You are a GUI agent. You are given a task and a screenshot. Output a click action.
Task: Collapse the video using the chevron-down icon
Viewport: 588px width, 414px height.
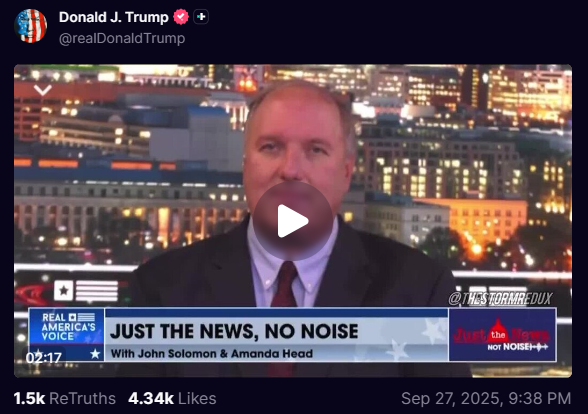[x=42, y=90]
